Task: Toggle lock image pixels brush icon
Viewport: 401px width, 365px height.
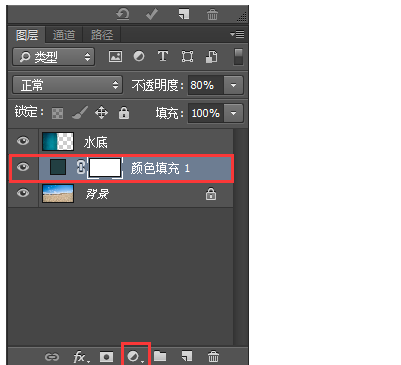Action: 80,113
